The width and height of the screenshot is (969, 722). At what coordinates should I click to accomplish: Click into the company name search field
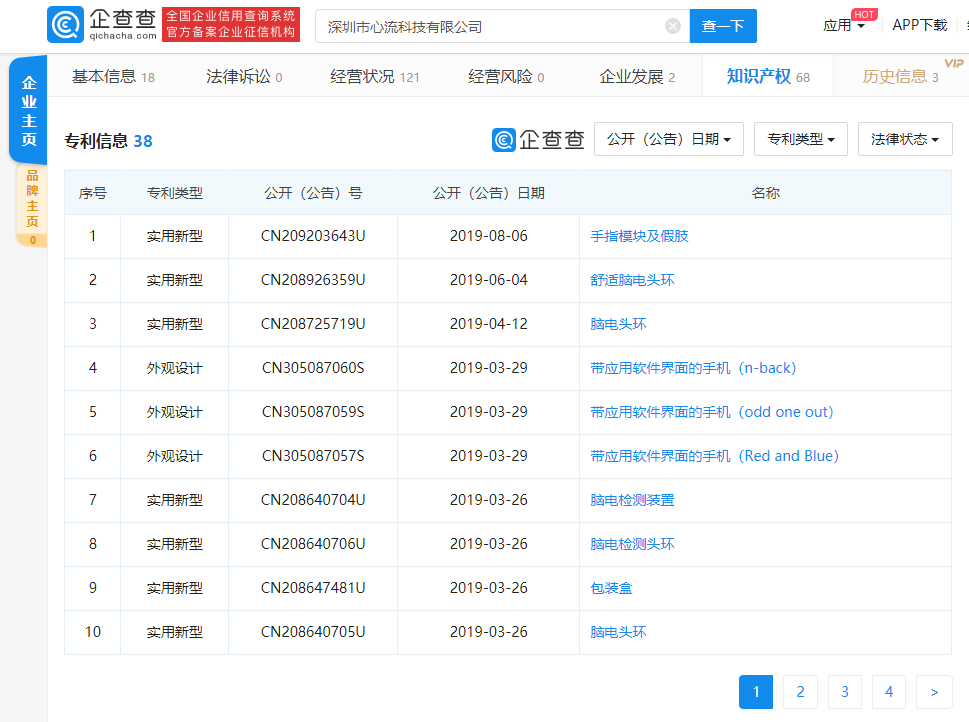point(490,26)
